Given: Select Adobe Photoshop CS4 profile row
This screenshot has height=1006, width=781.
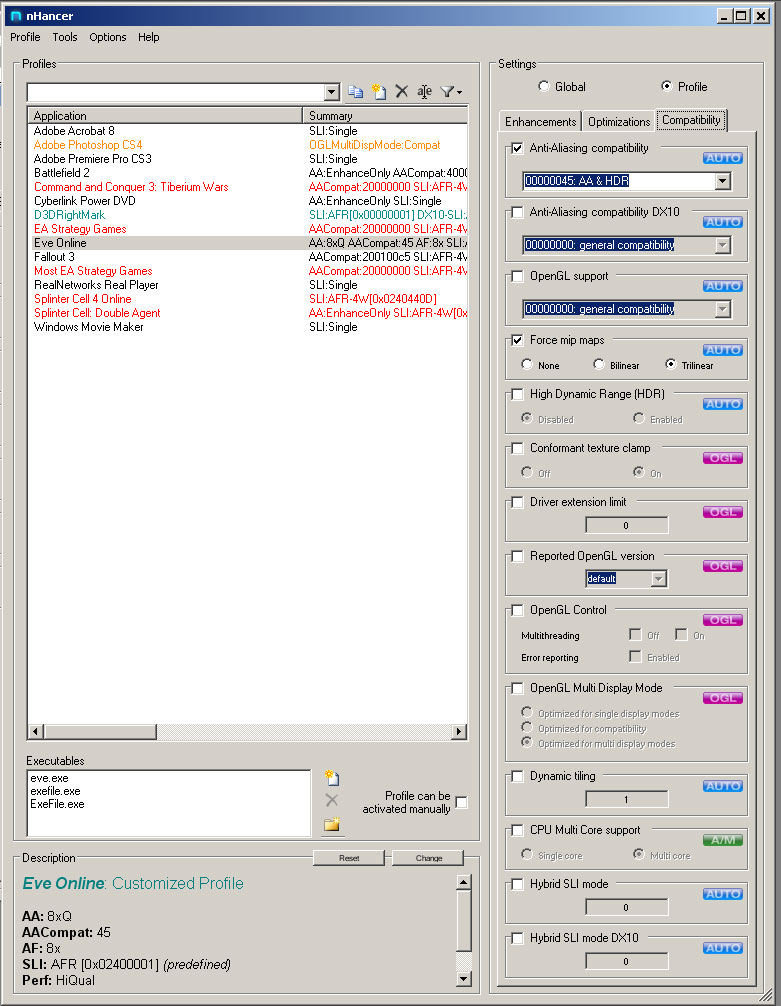Looking at the screenshot, I should [248, 145].
